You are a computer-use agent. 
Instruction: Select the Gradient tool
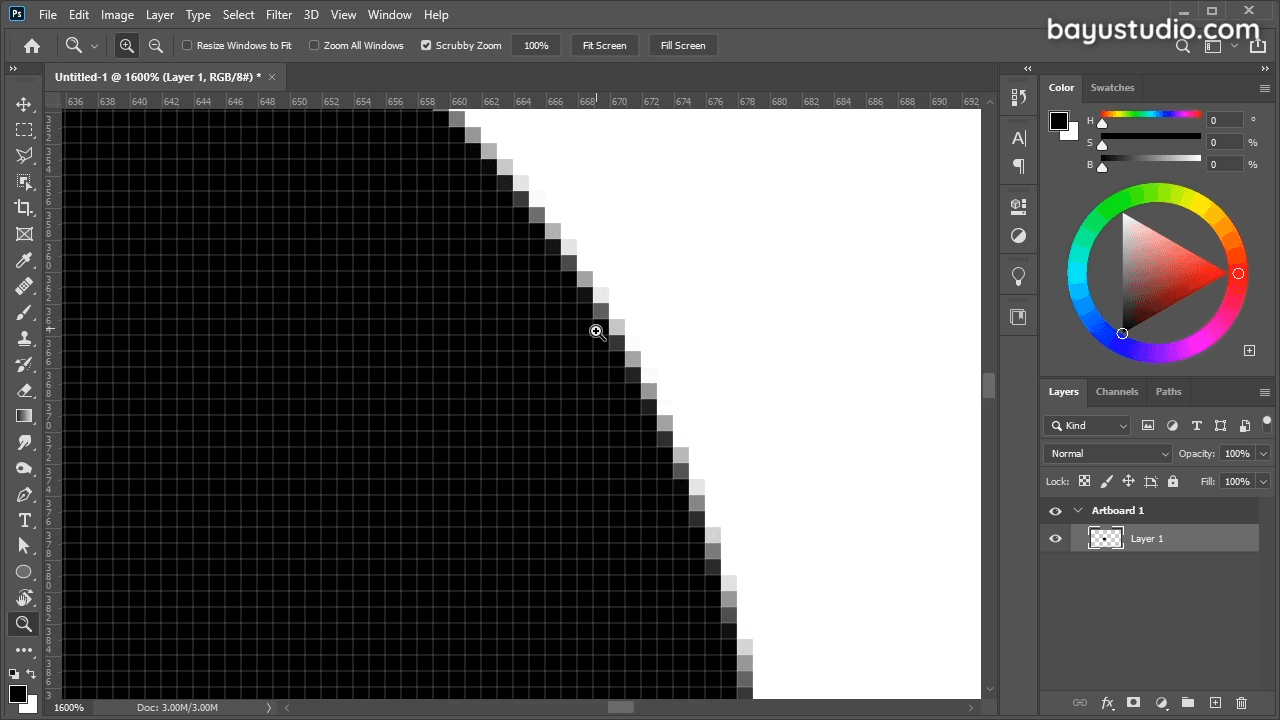click(x=24, y=416)
